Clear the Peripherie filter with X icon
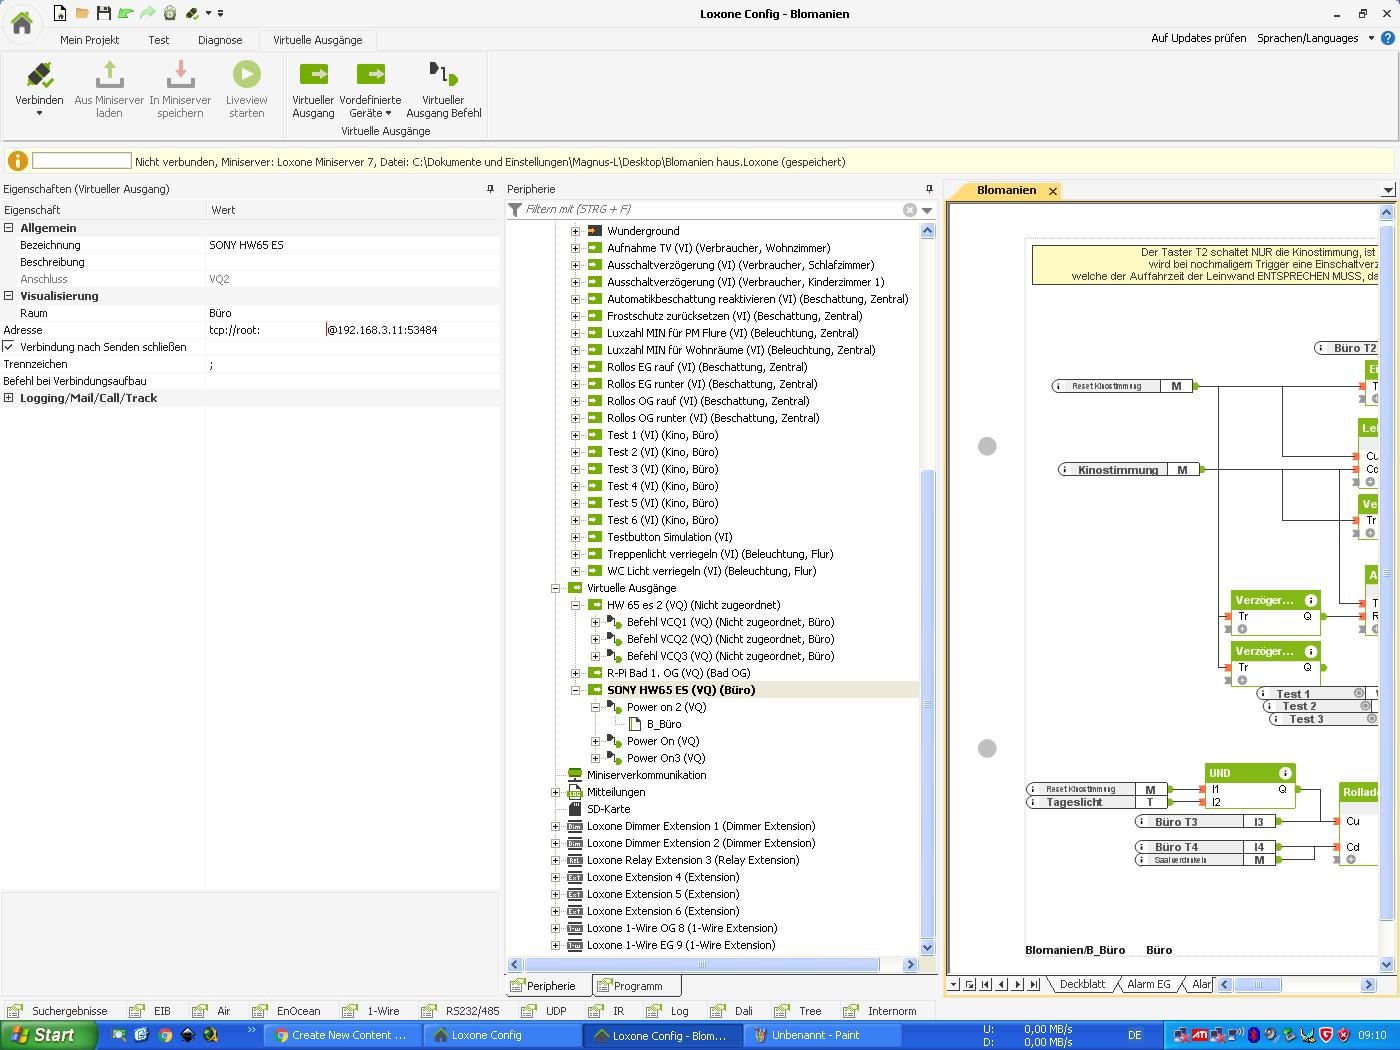The image size is (1400, 1050). coord(909,210)
